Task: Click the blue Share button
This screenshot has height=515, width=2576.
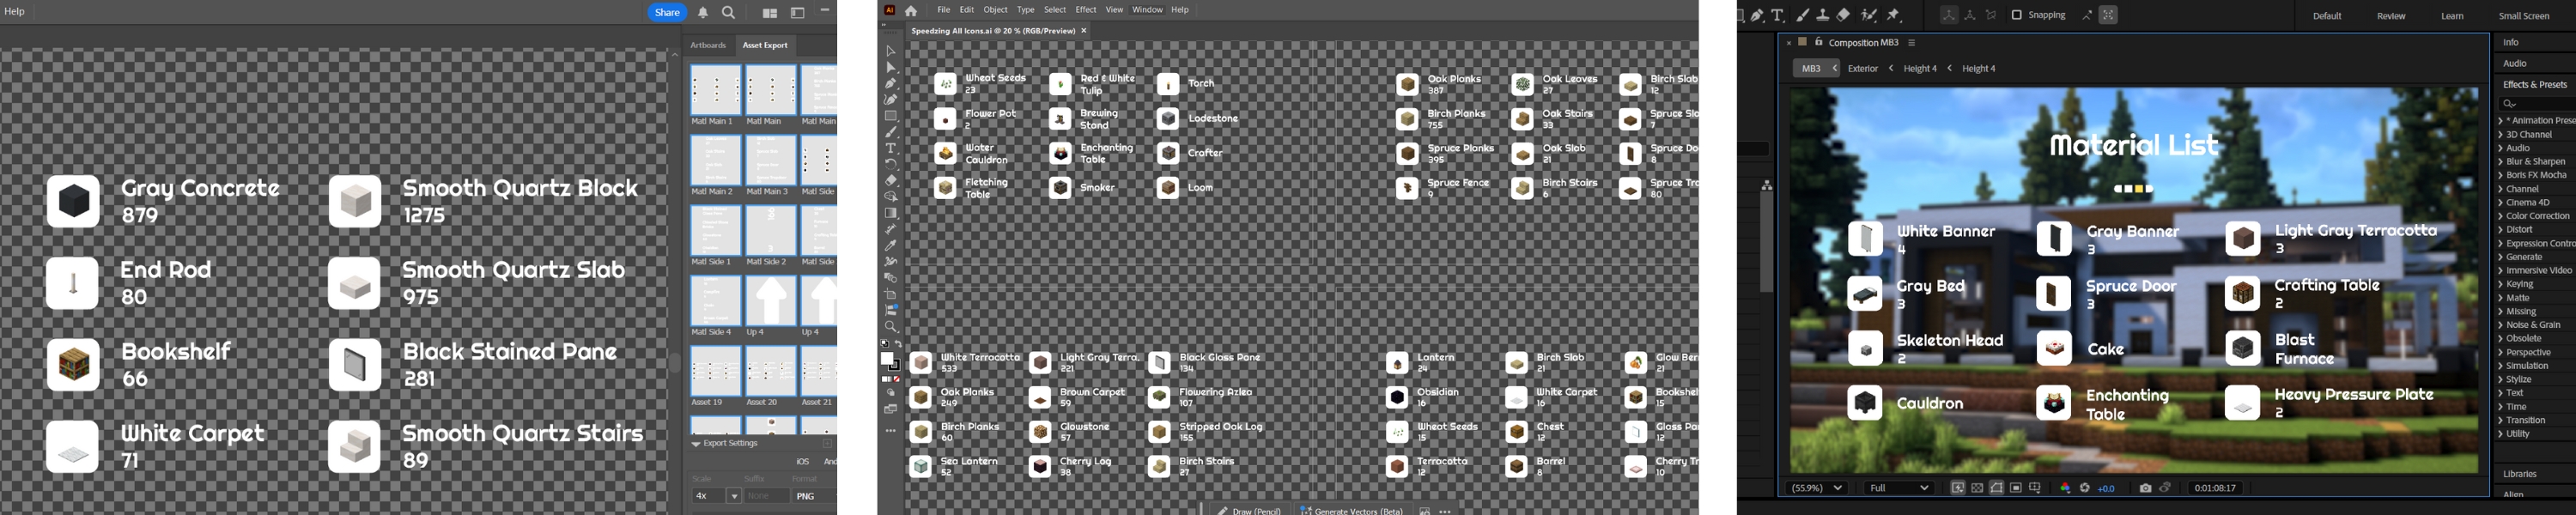Action: pos(667,13)
